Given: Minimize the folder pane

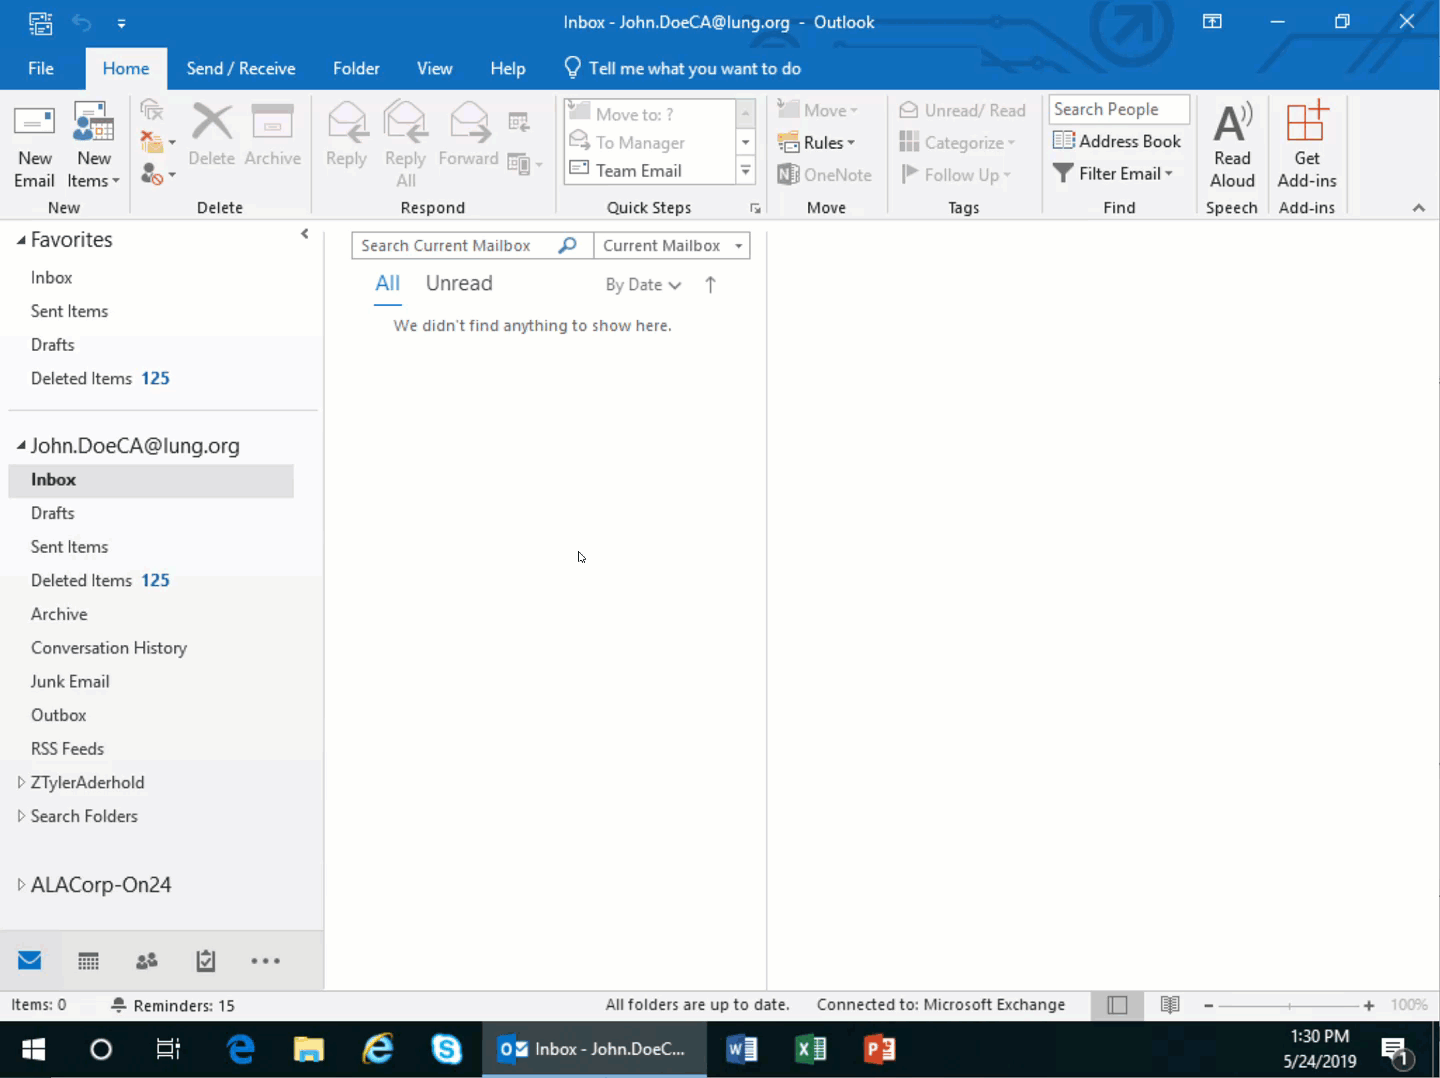Looking at the screenshot, I should point(305,234).
